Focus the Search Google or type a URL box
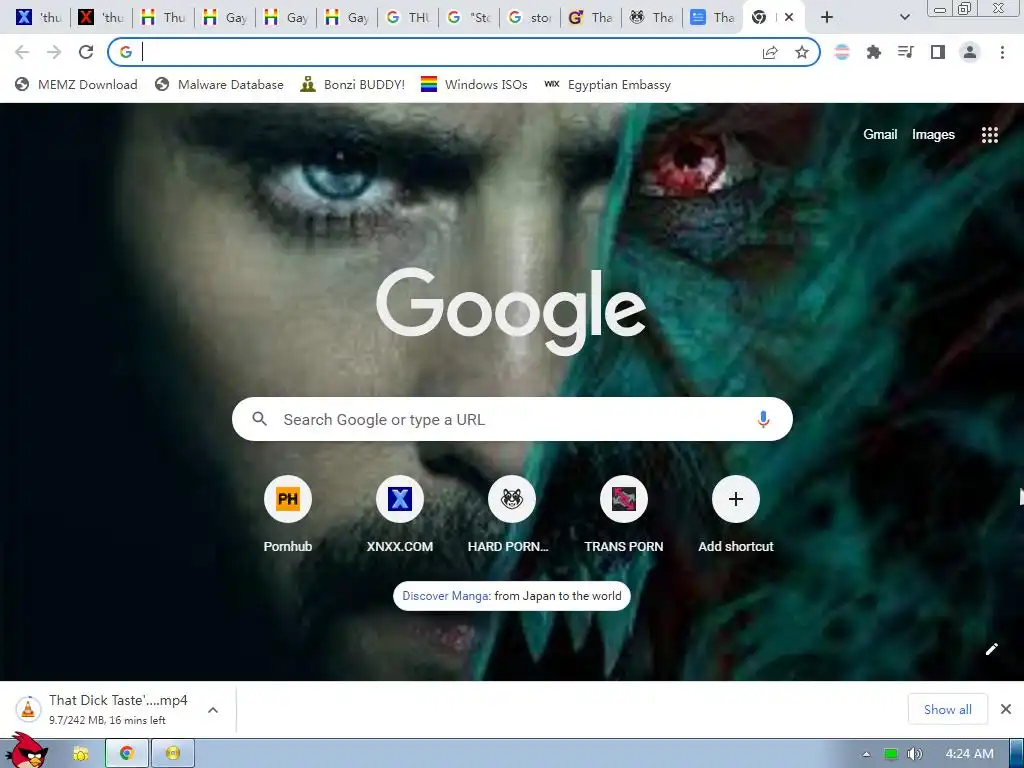 click(x=512, y=419)
